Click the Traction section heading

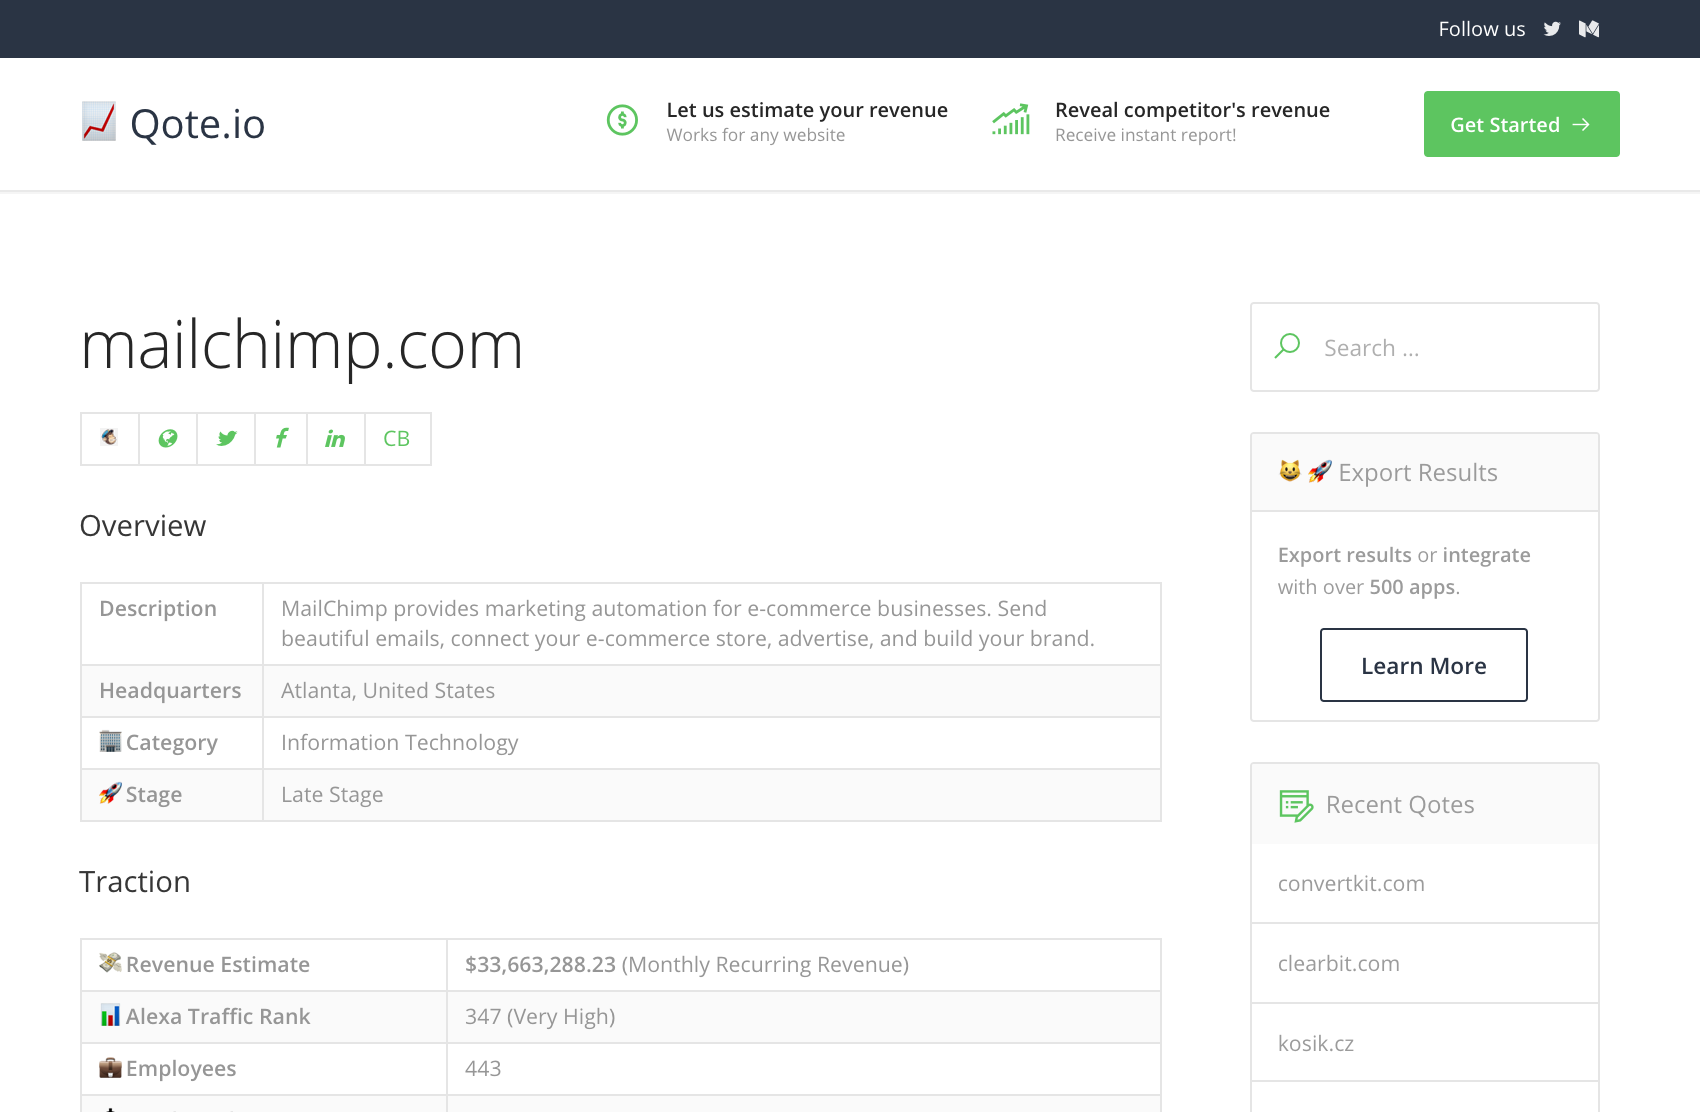point(135,882)
